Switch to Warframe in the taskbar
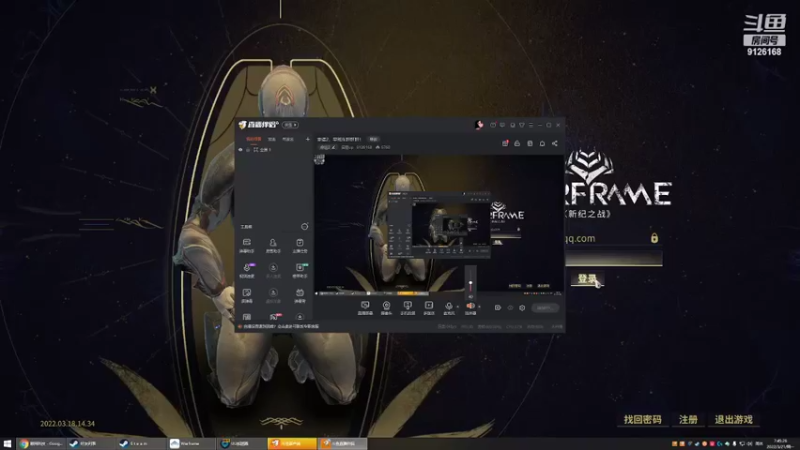This screenshot has height=450, width=800. 191,444
